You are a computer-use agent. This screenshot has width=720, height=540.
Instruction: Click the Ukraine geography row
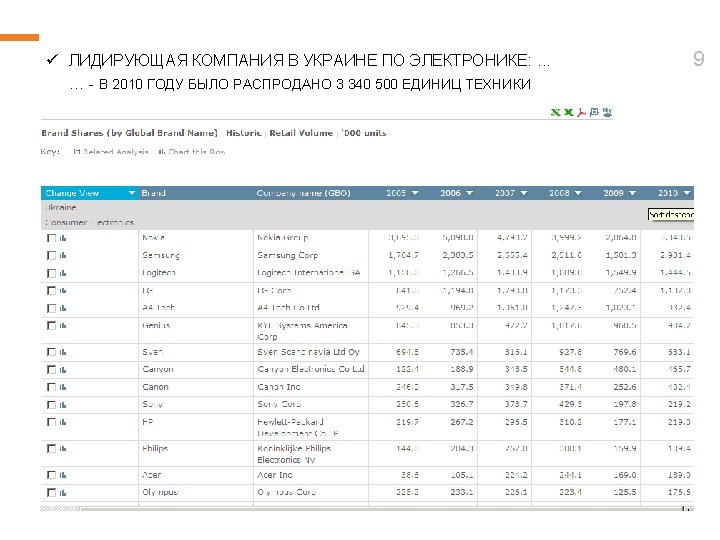click(x=61, y=208)
